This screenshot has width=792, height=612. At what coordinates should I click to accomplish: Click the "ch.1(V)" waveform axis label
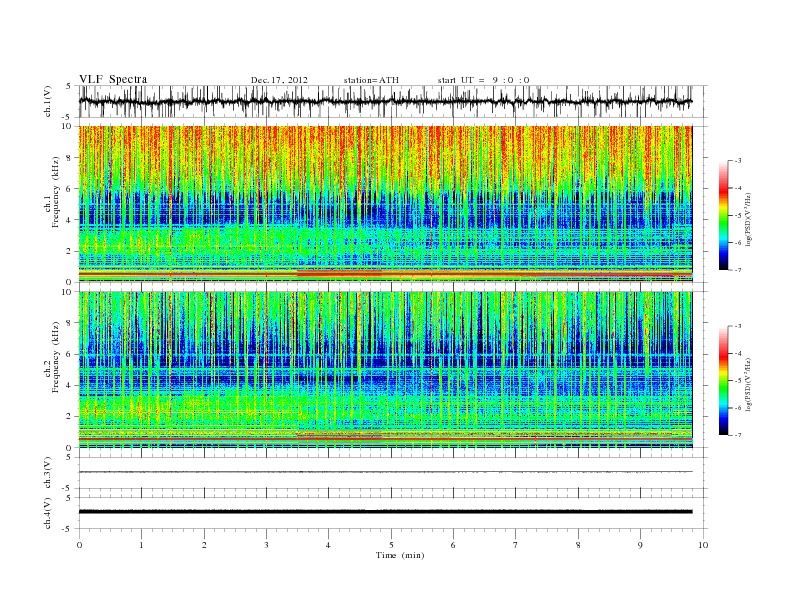click(x=48, y=101)
